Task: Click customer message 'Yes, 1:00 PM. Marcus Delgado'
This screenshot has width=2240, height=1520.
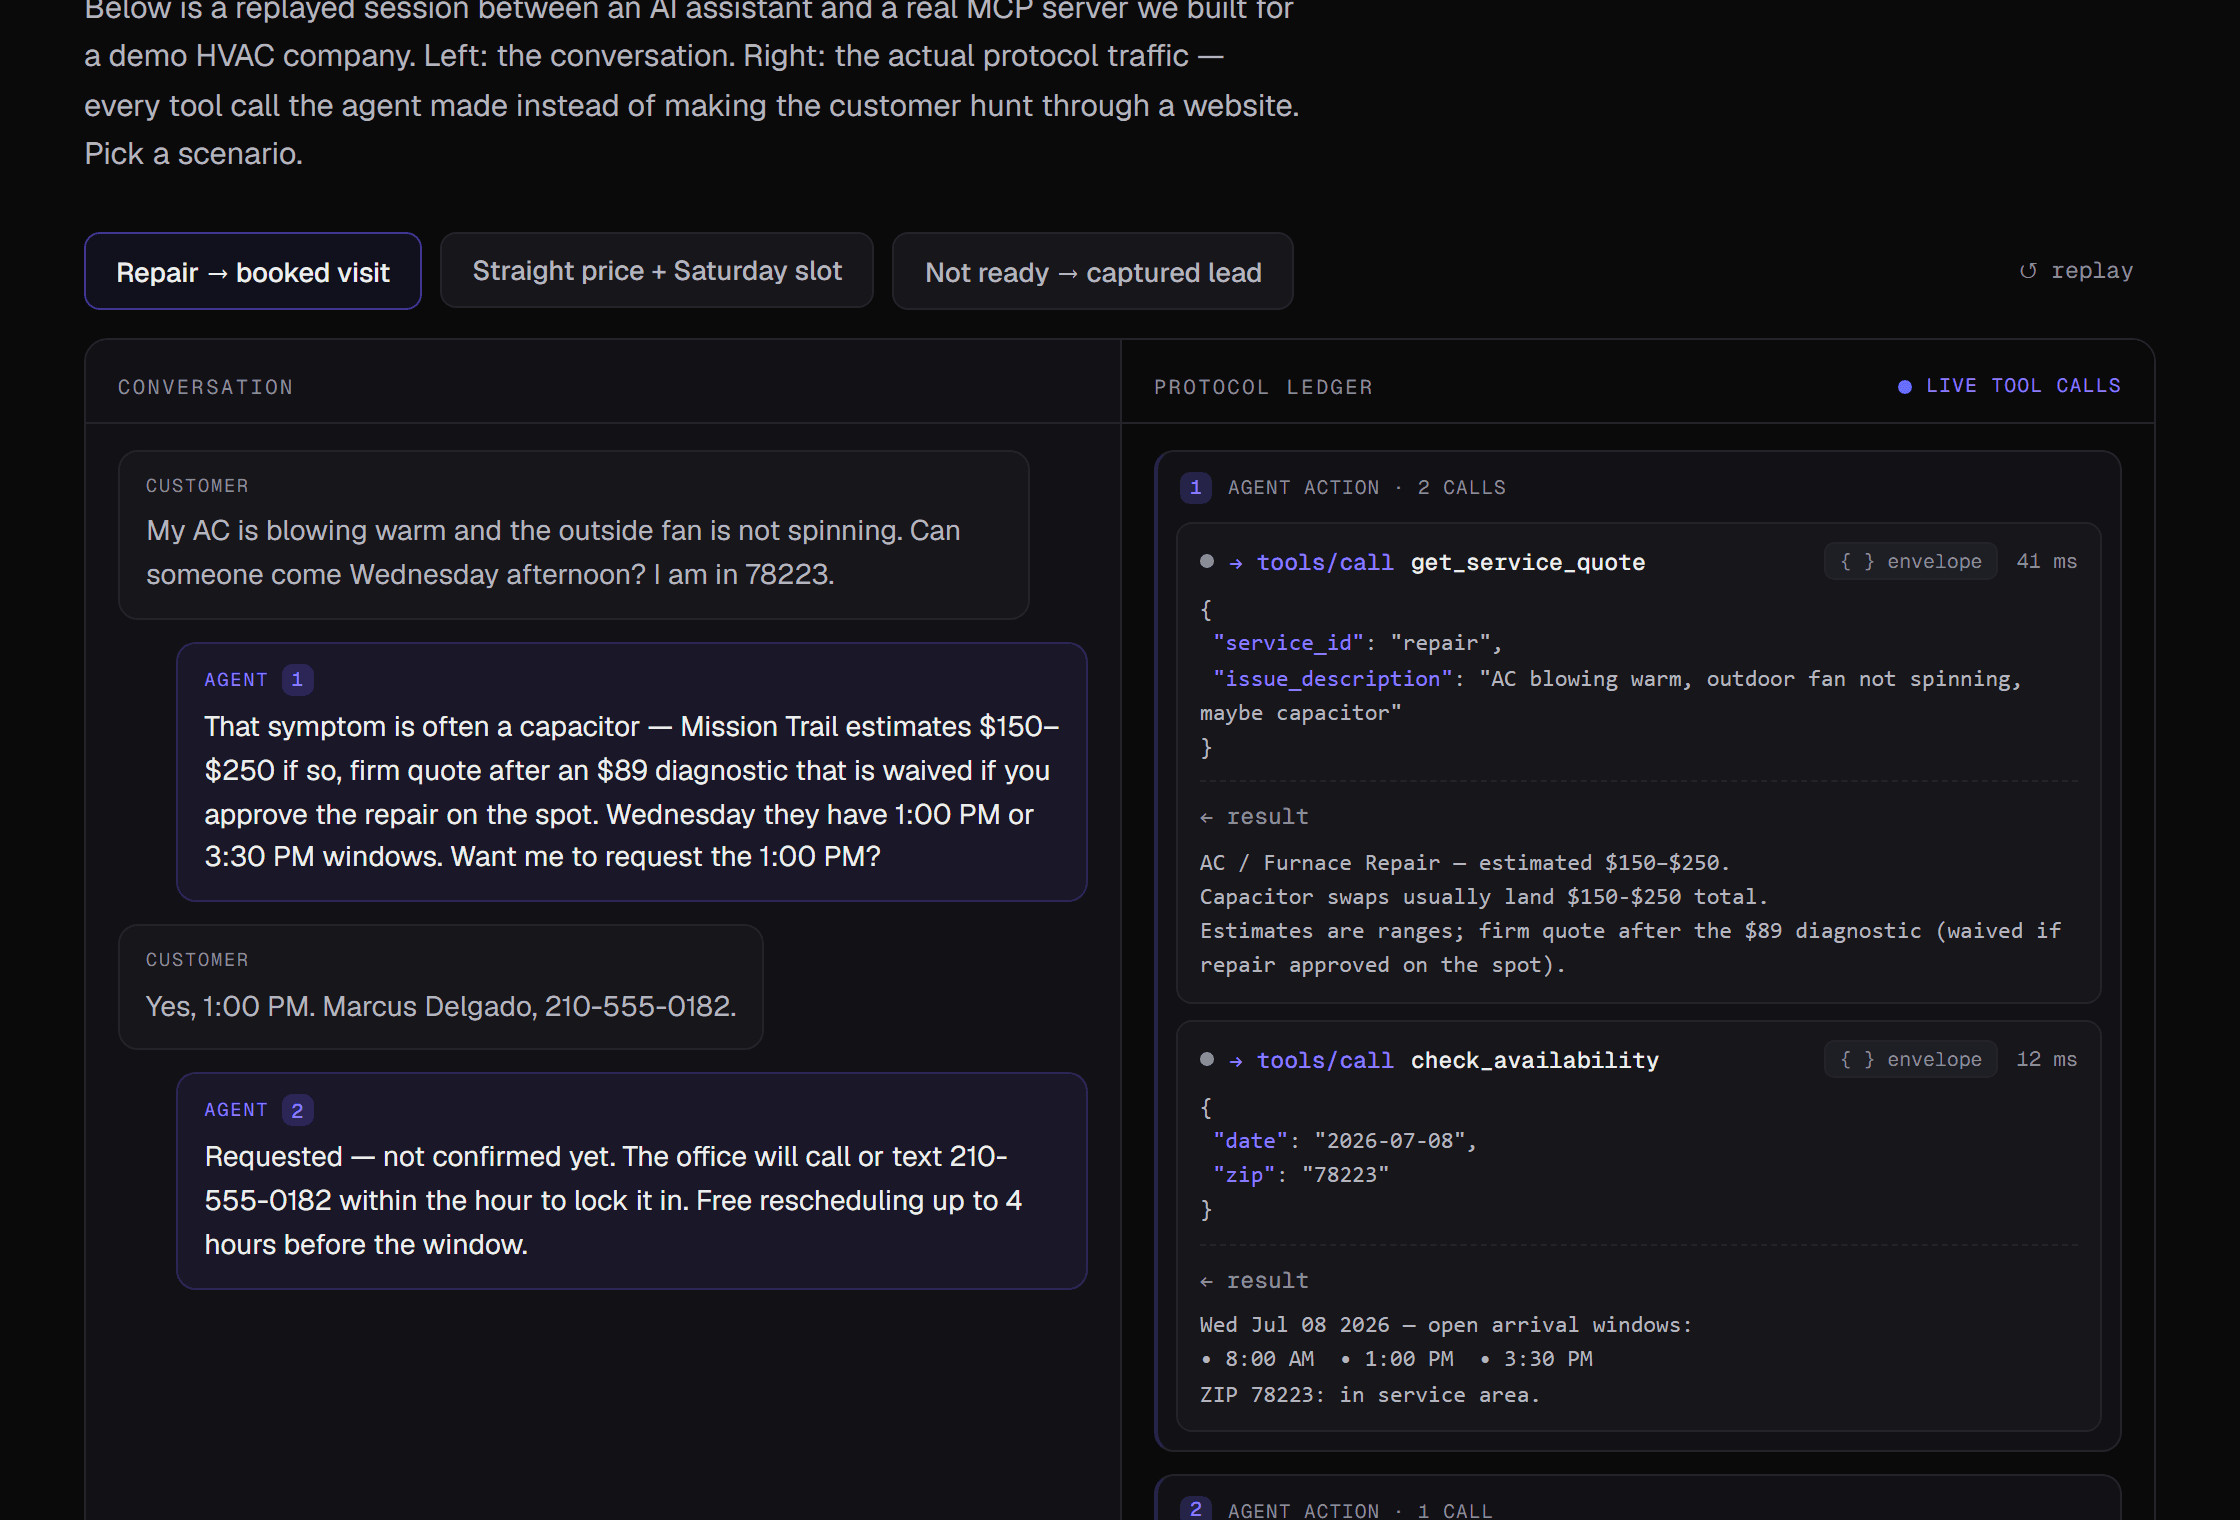Action: (441, 987)
